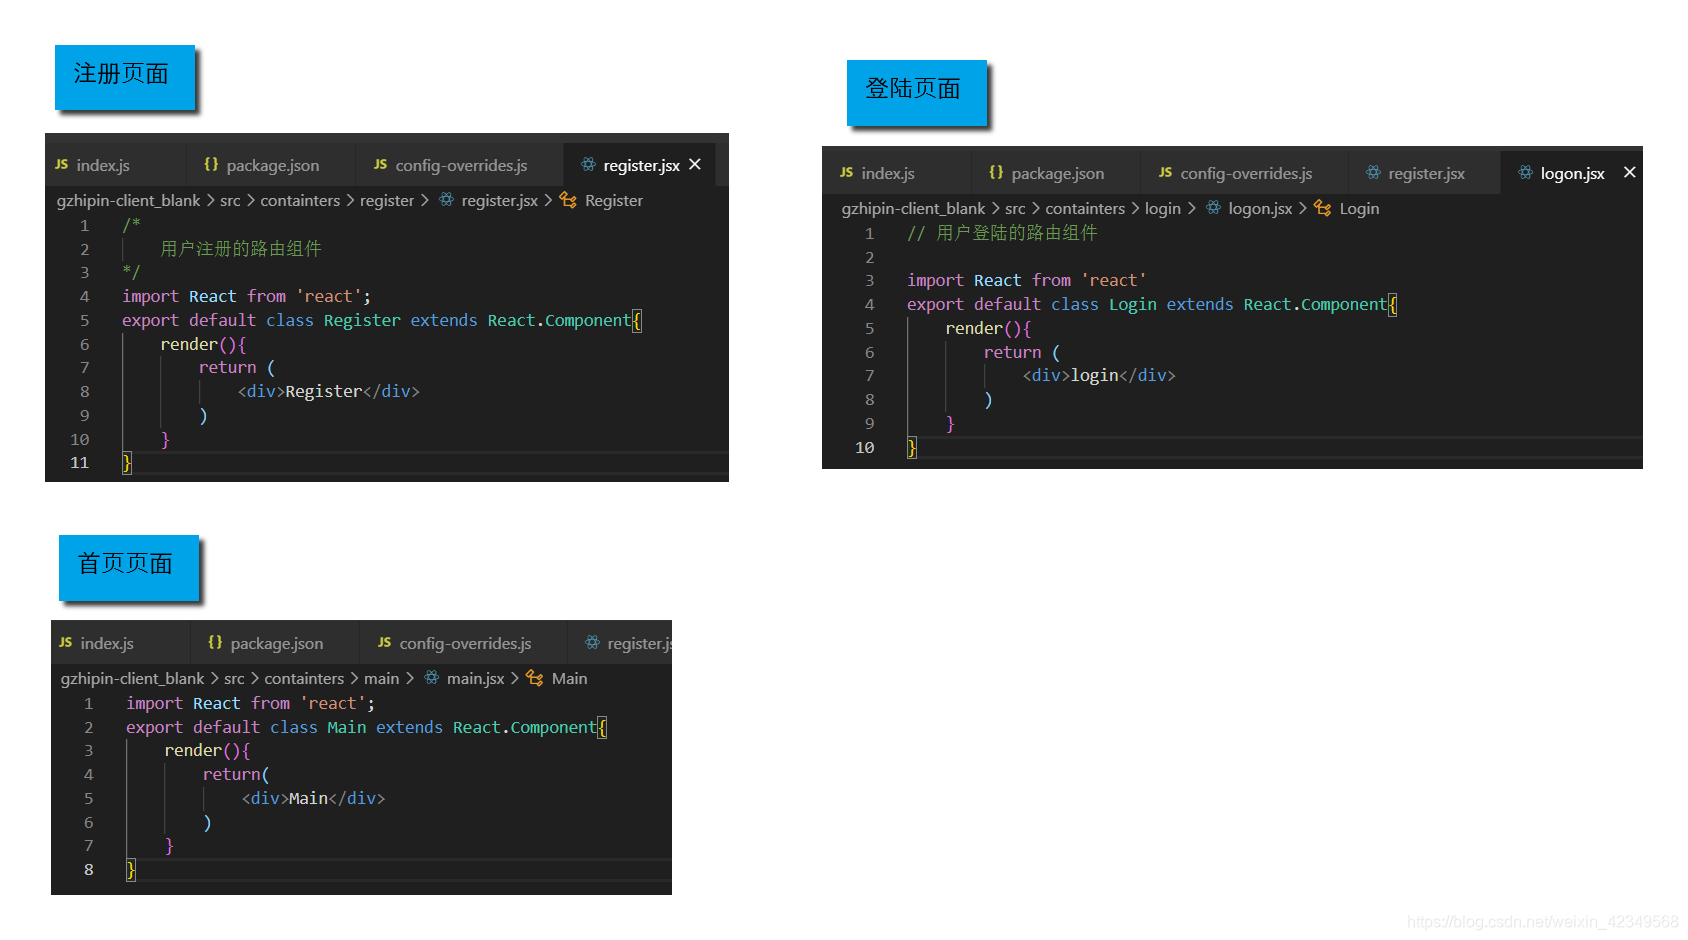Select register folder breadcrumb
Image resolution: width=1688 pixels, height=940 pixels.
click(387, 201)
